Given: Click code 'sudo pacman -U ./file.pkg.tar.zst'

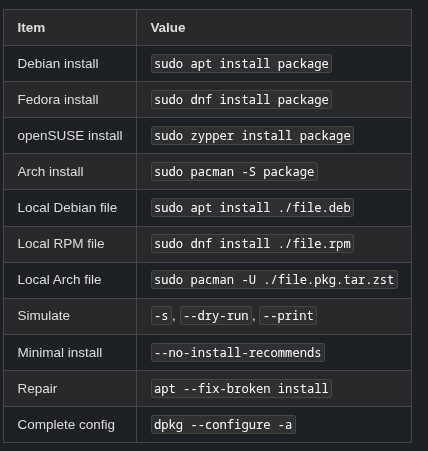Looking at the screenshot, I should pos(274,280).
